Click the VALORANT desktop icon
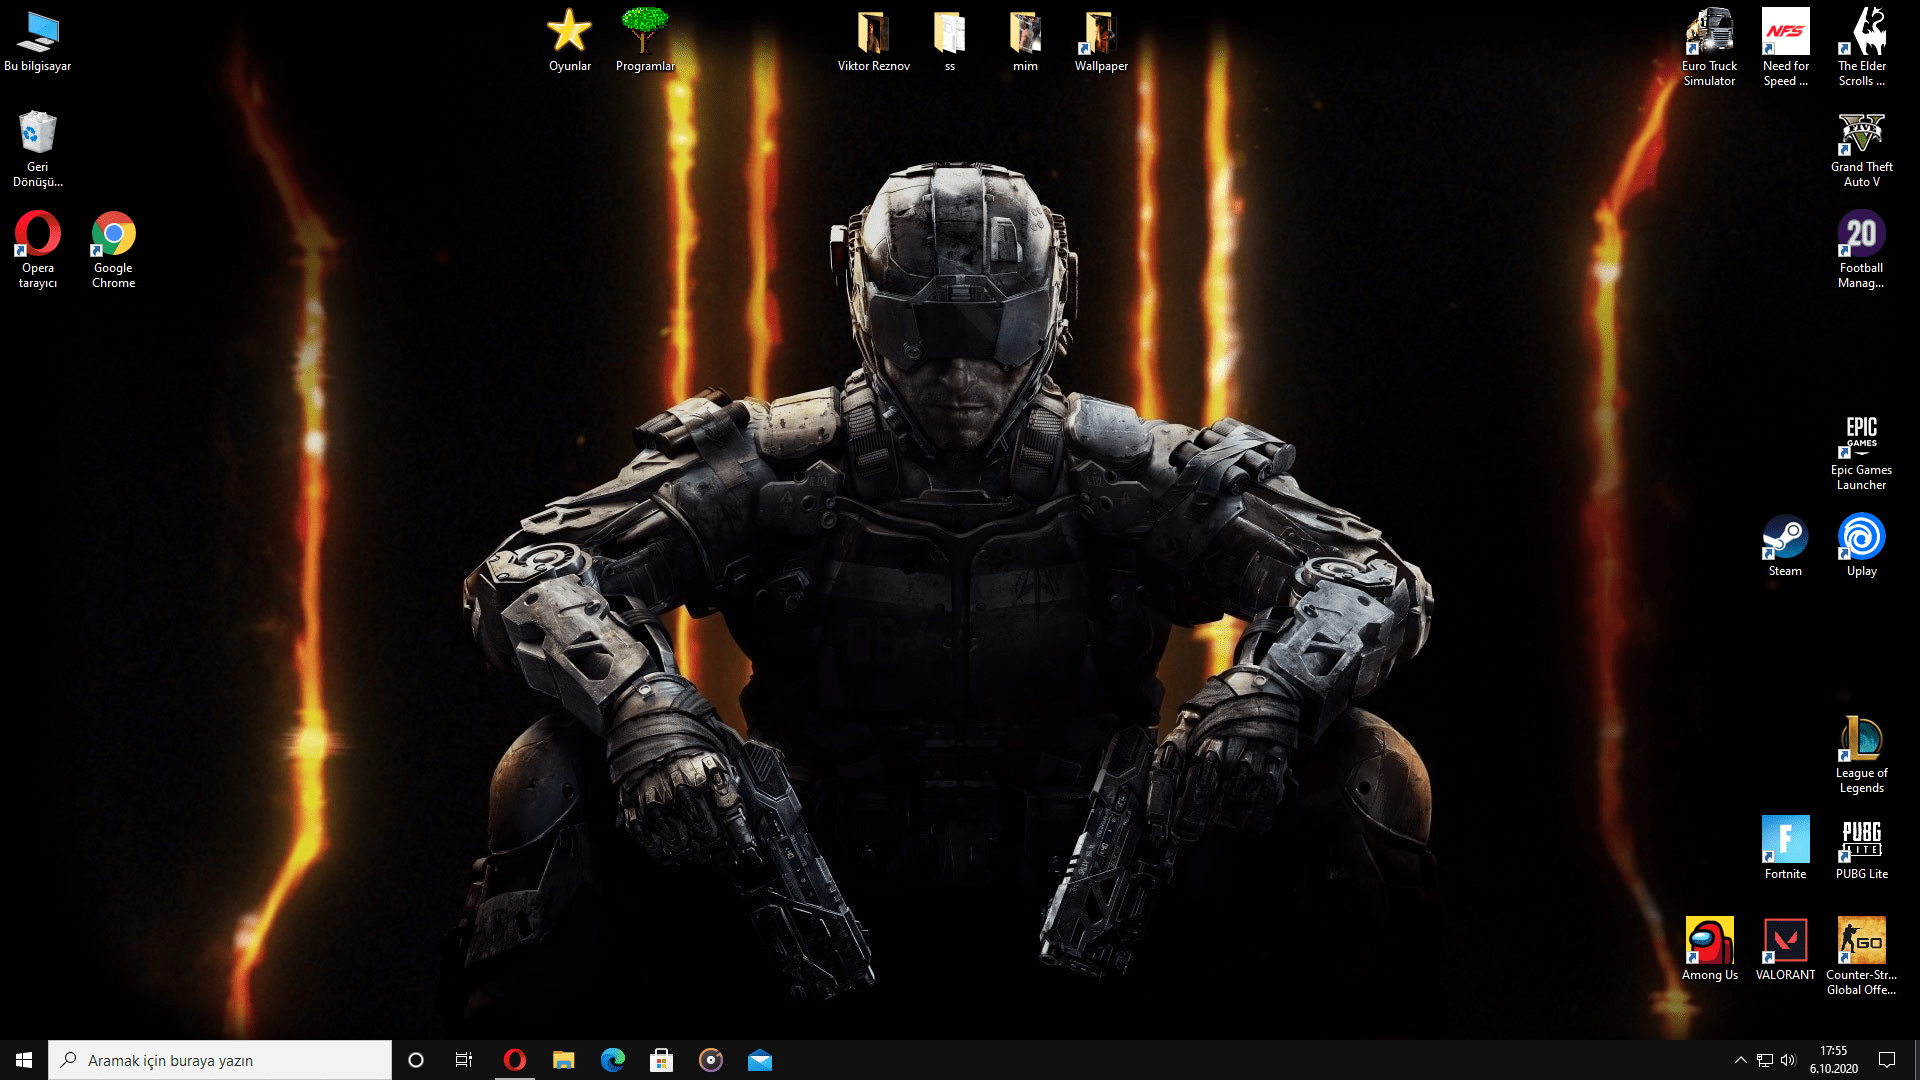Screen dimensions: 1920x1080 point(1785,942)
